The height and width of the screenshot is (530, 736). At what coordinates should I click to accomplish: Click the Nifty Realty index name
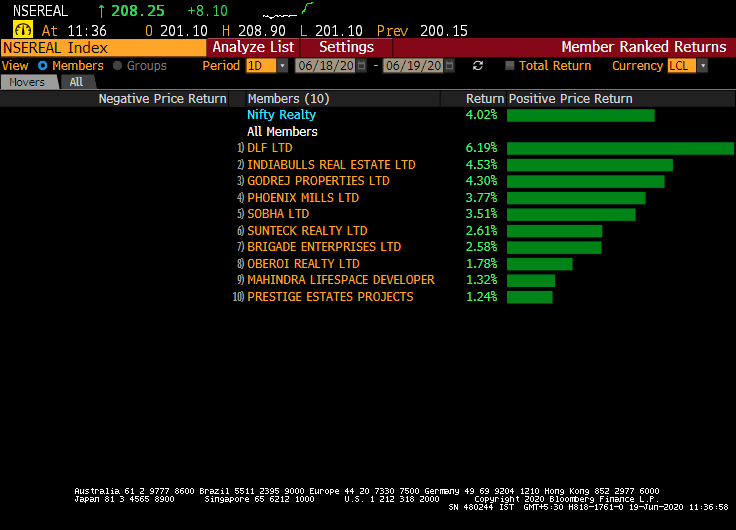pyautogui.click(x=281, y=115)
